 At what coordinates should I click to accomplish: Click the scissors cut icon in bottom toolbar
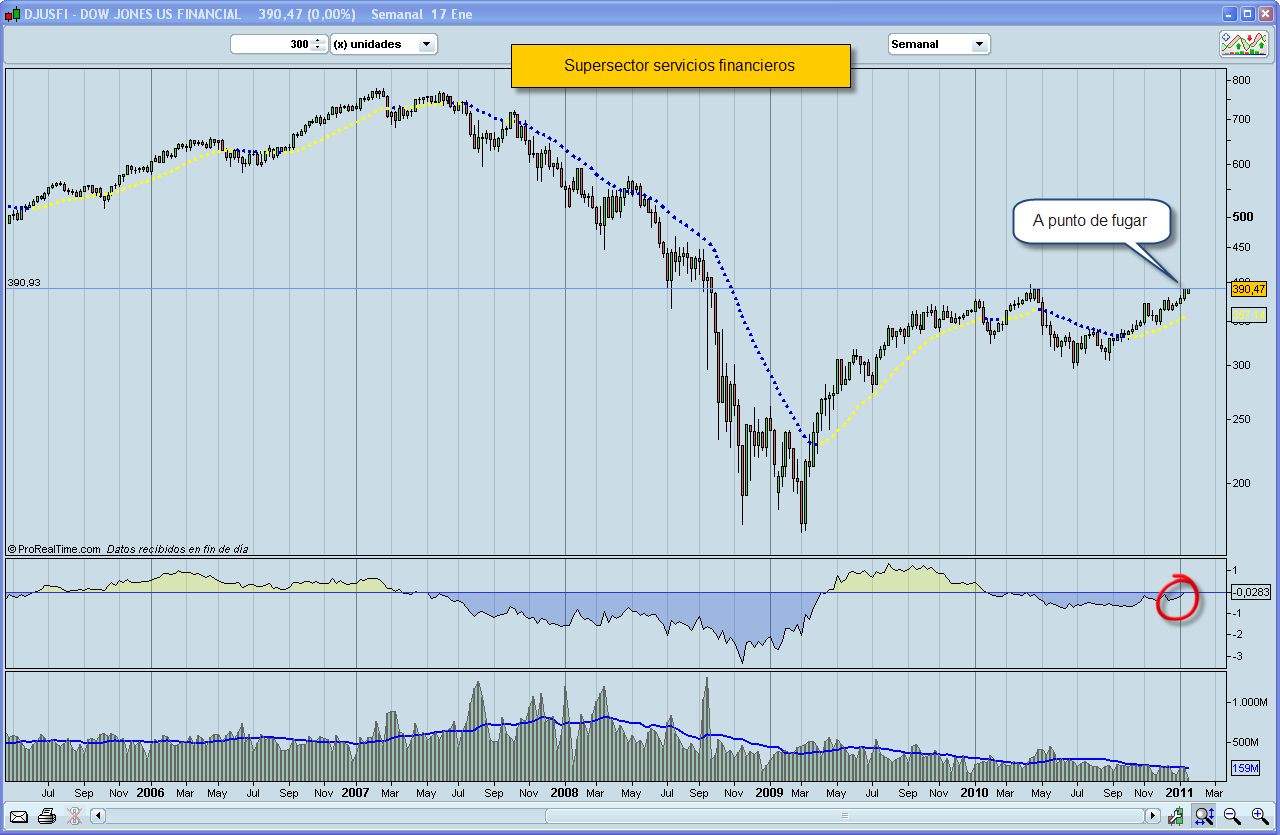tap(73, 816)
